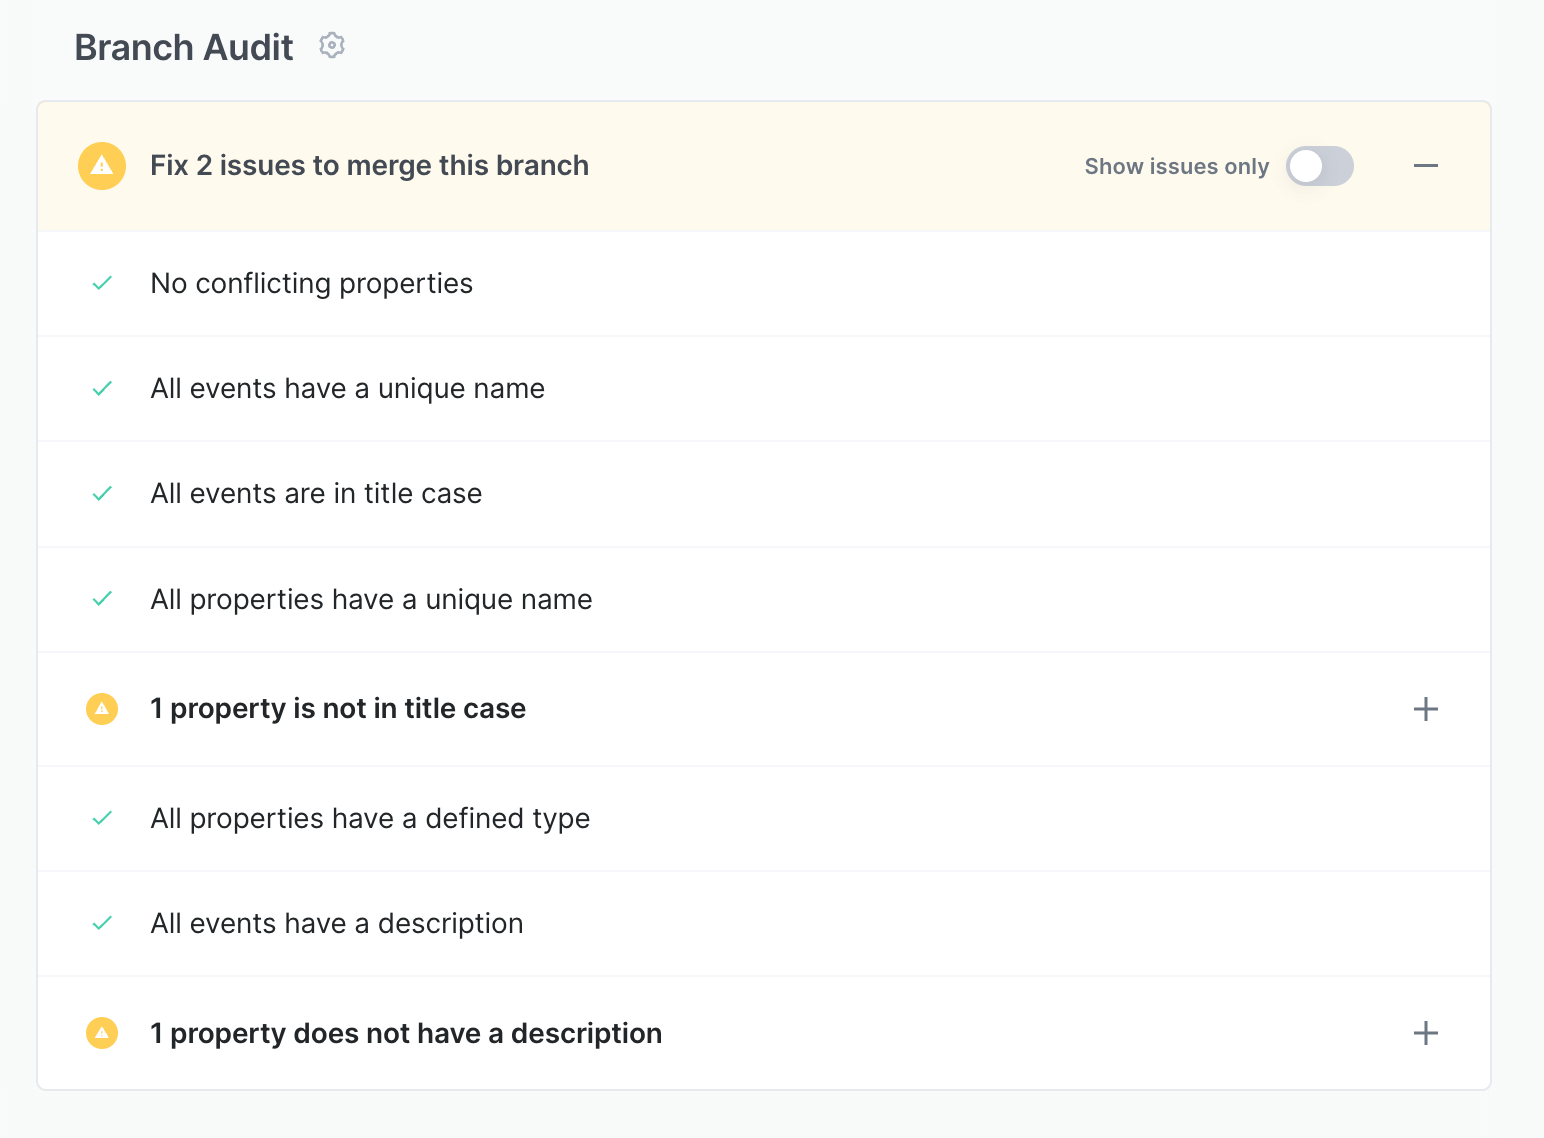This screenshot has width=1544, height=1138.
Task: Switch the issues-only filter switch
Action: tap(1319, 166)
